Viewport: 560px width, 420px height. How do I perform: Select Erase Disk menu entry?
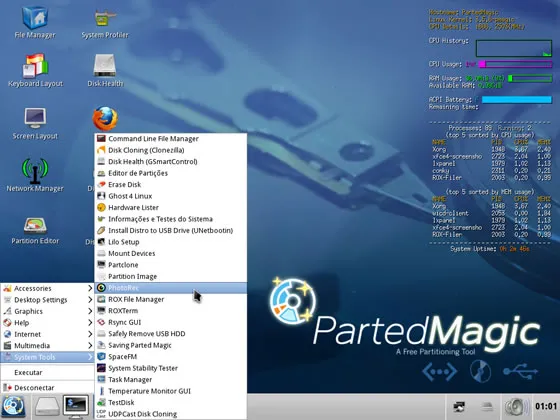pos(171,185)
